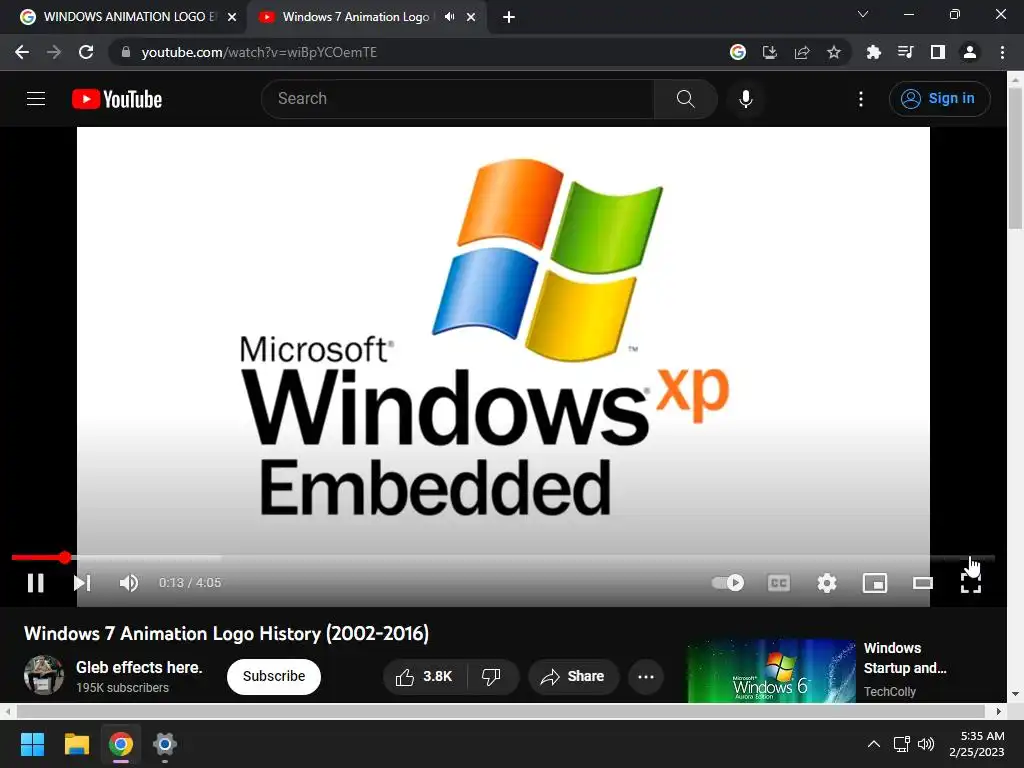Image resolution: width=1024 pixels, height=768 pixels.
Task: Open the Gleb effects here. channel name
Action: [139, 667]
